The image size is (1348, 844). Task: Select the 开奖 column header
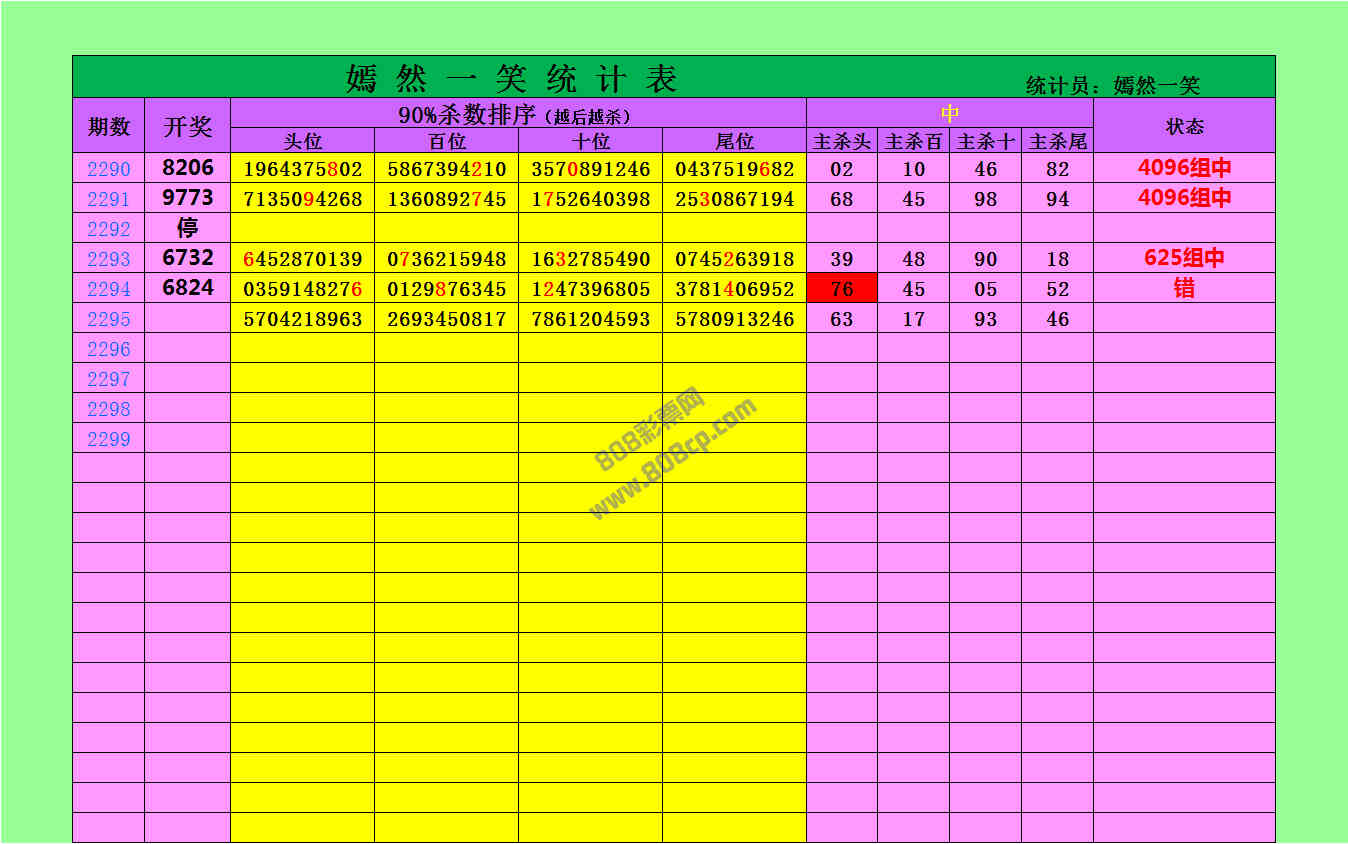188,126
